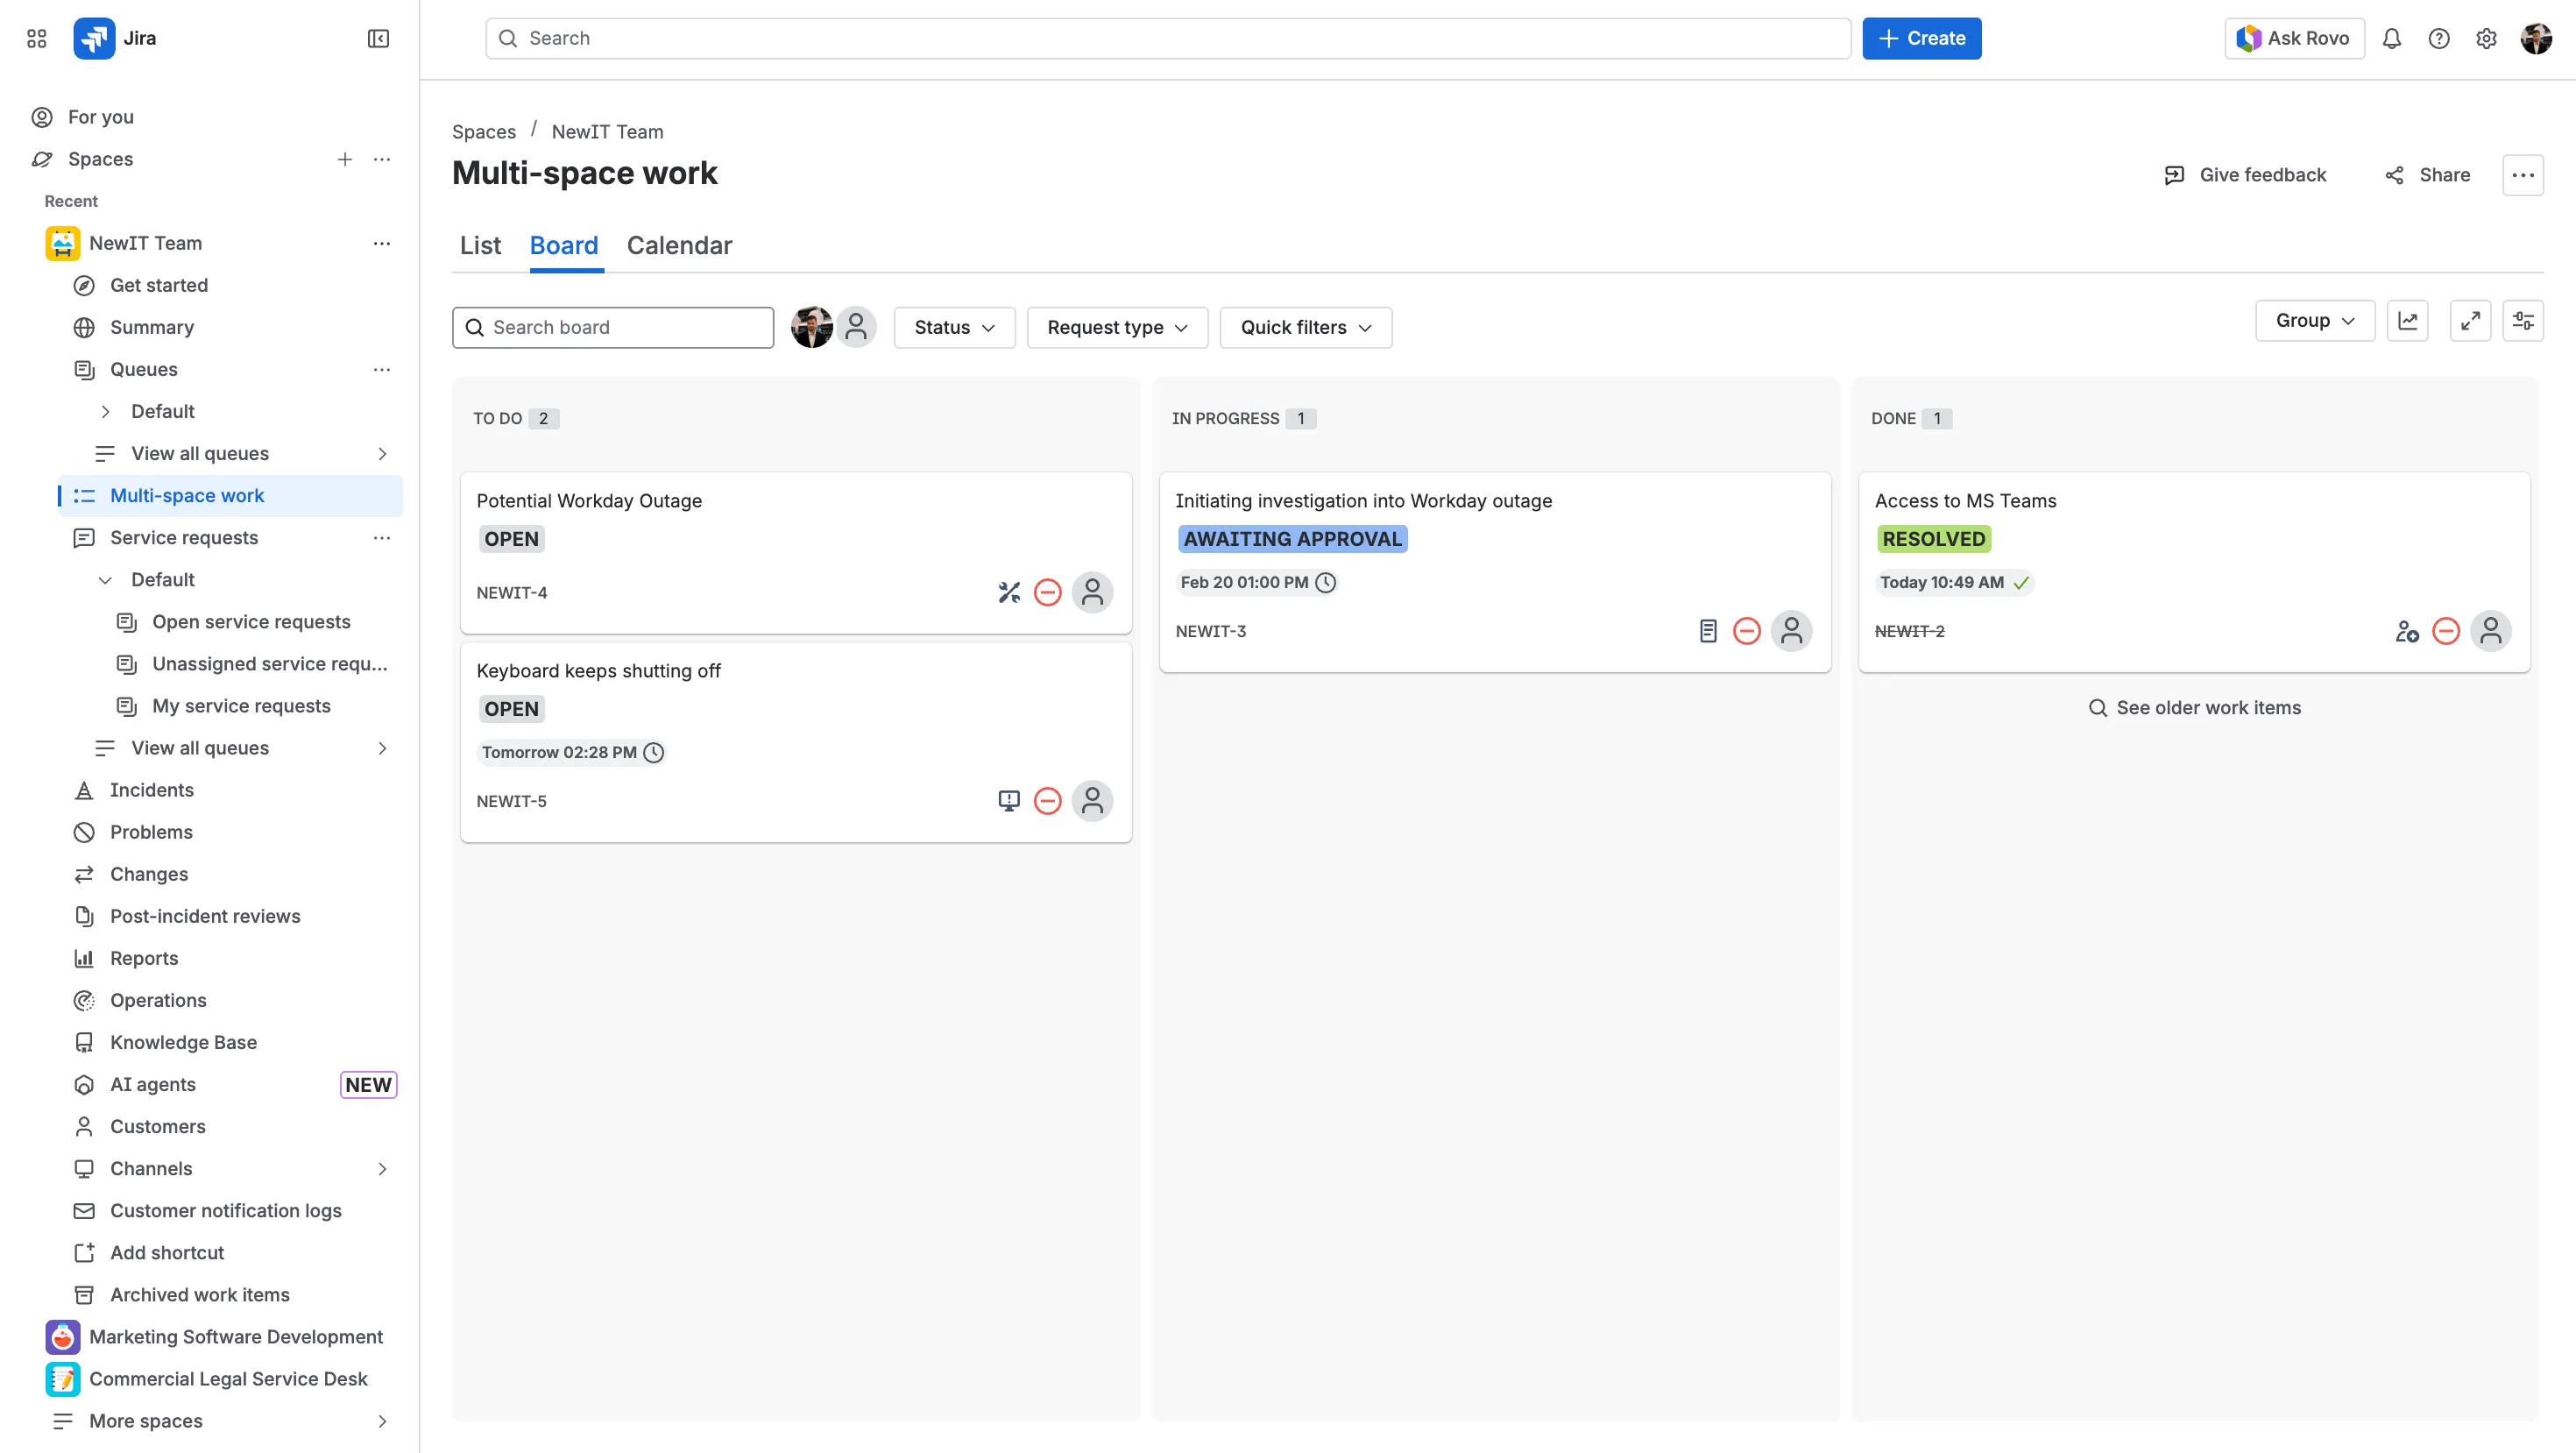Go to Open service requests queue
This screenshot has width=2576, height=1453.
click(x=251, y=622)
